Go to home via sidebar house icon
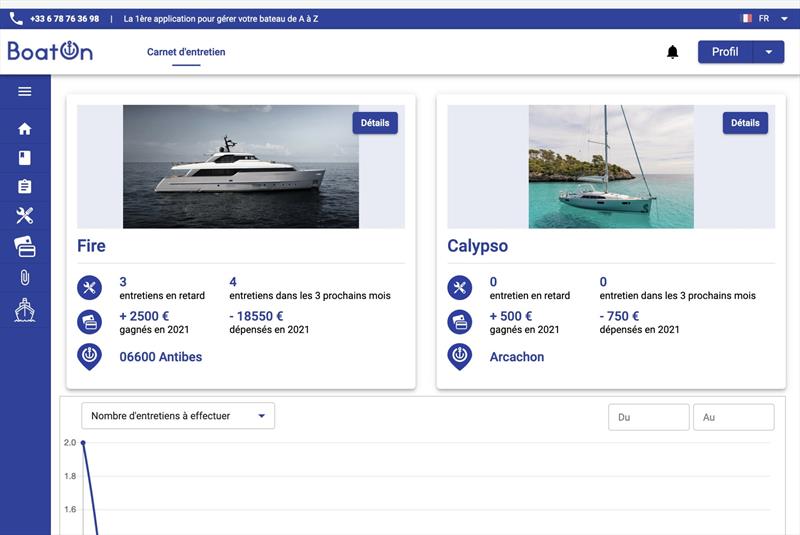The height and width of the screenshot is (535, 800). point(24,129)
